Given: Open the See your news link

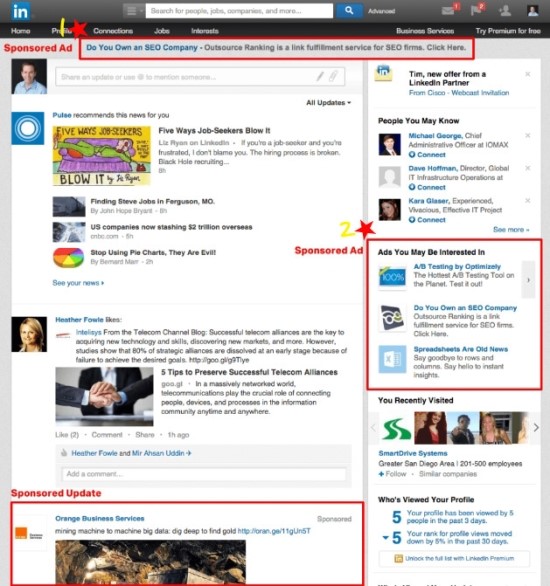Looking at the screenshot, I should point(78,283).
